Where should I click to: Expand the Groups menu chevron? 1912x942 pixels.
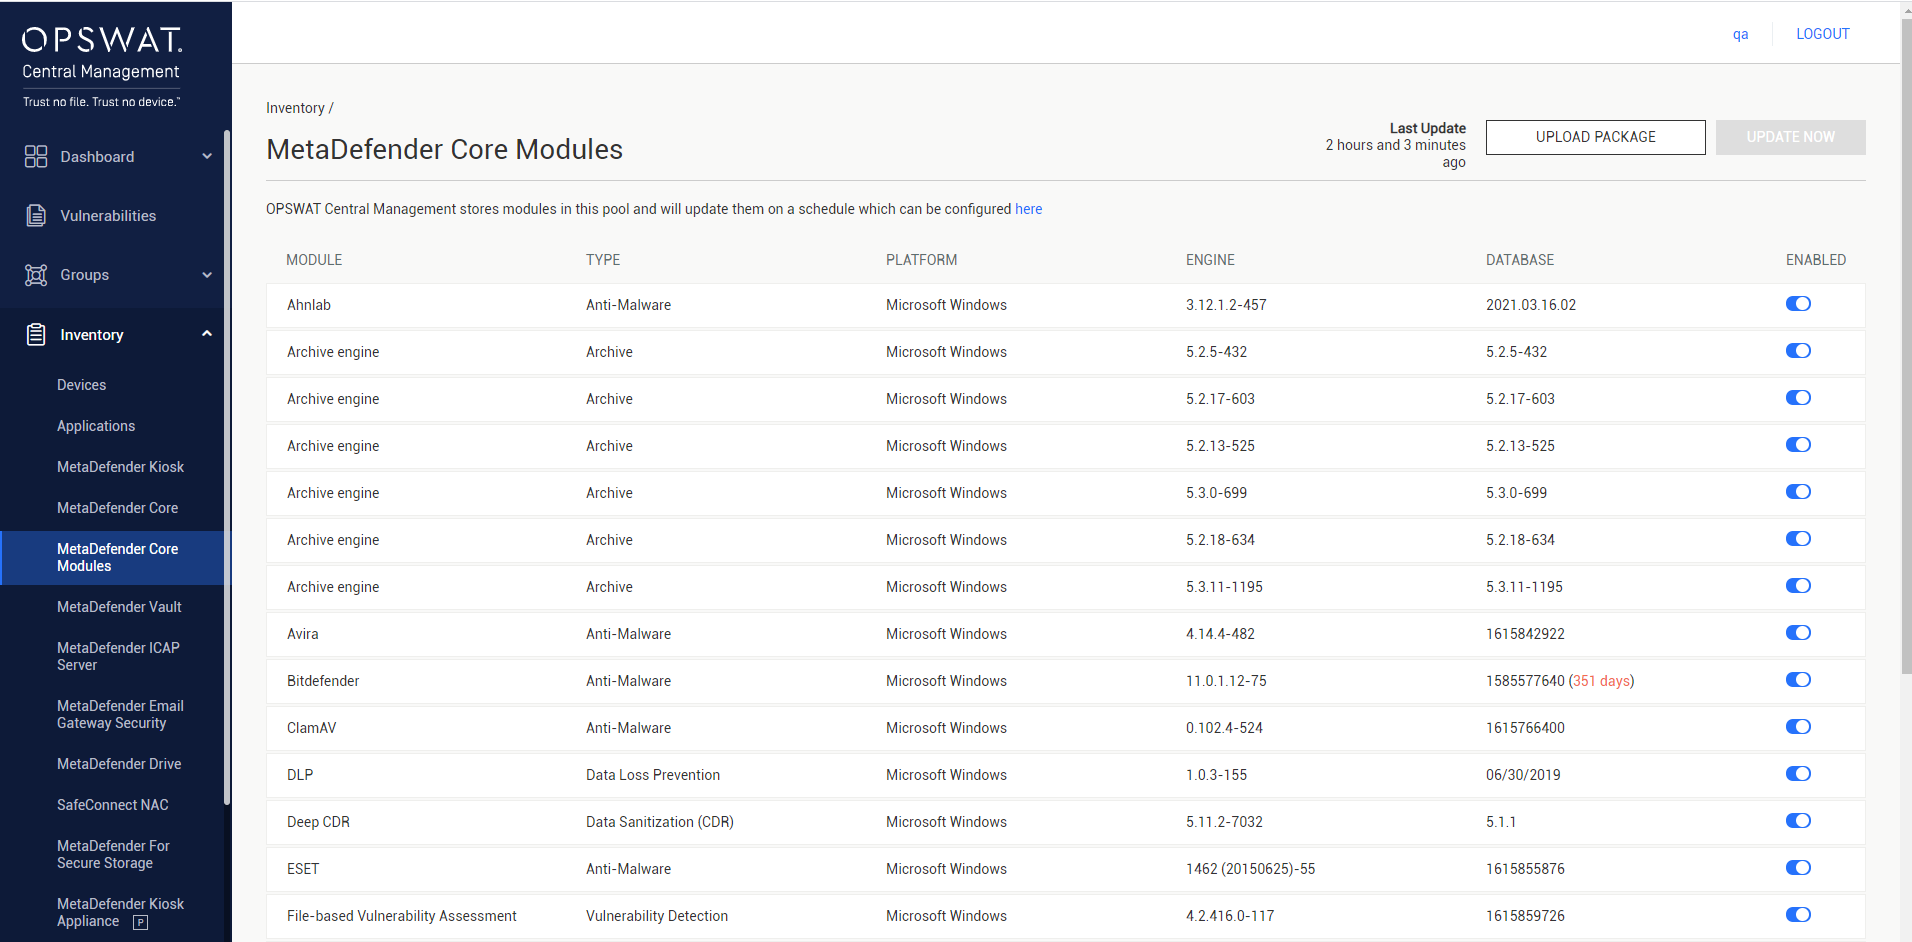[x=207, y=275]
